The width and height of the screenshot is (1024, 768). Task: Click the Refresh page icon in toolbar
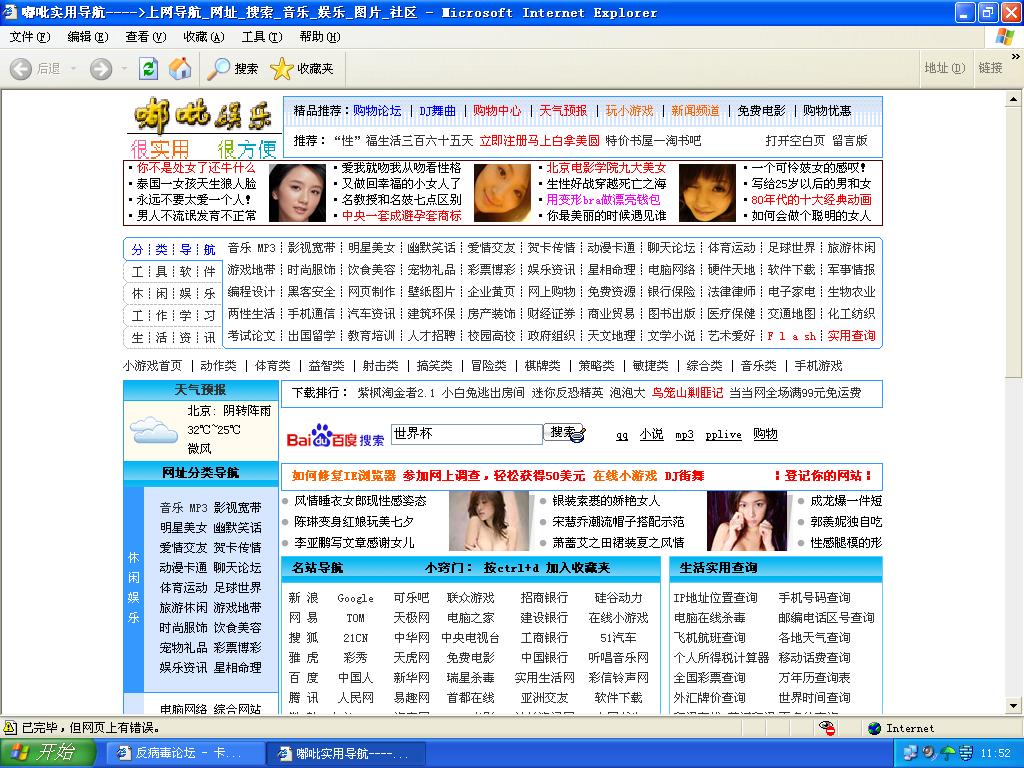(148, 68)
